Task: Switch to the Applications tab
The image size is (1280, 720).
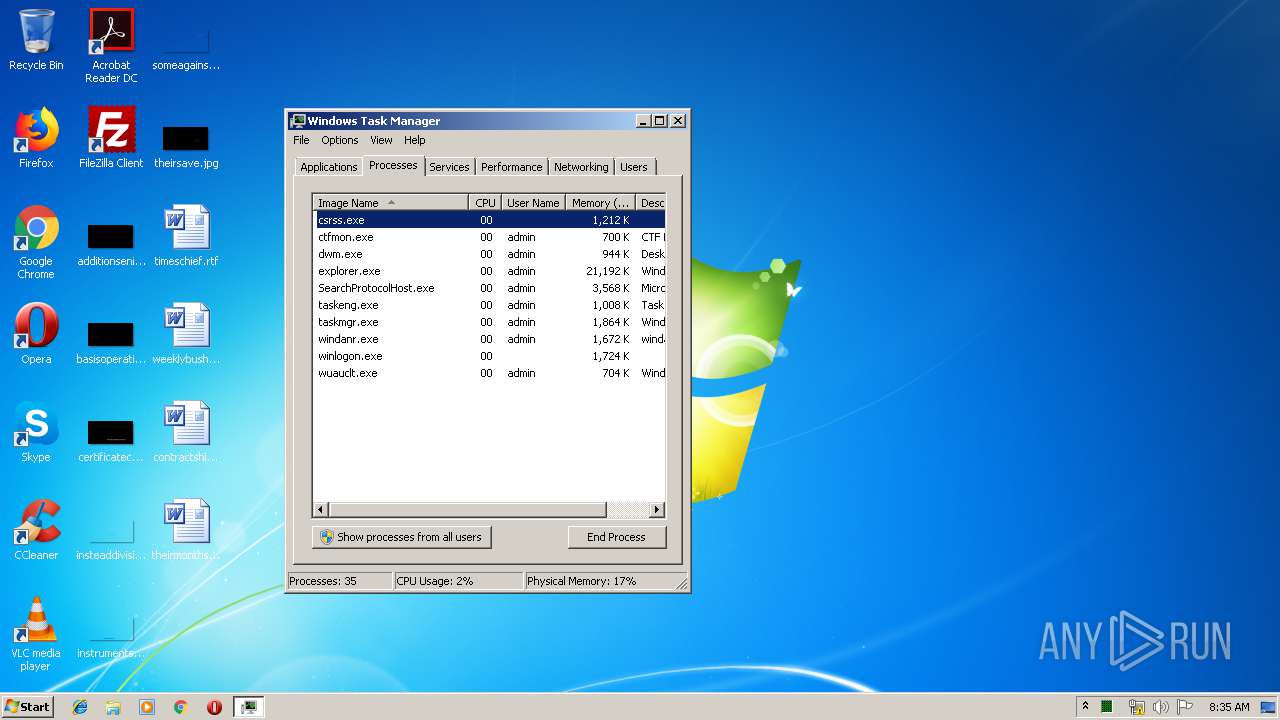Action: tap(328, 167)
